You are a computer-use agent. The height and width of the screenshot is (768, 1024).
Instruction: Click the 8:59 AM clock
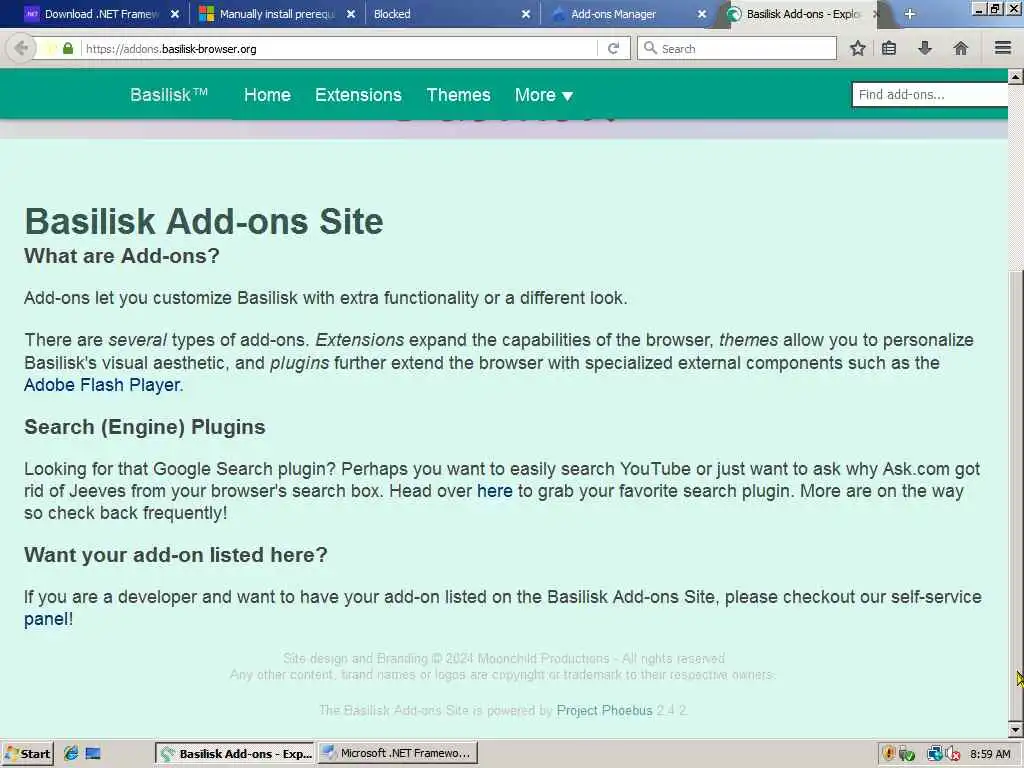click(990, 754)
